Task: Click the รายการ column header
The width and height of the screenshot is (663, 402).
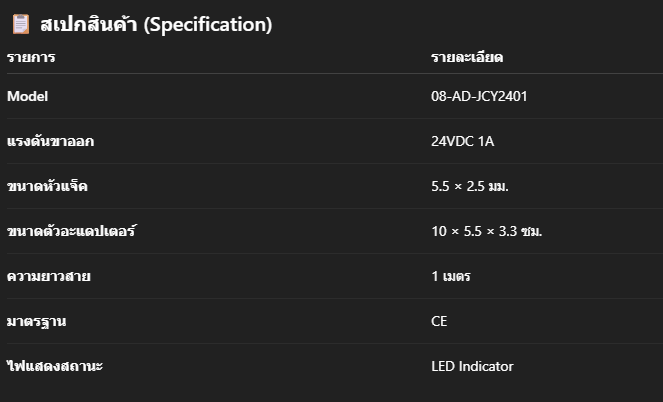Action: tap(31, 57)
